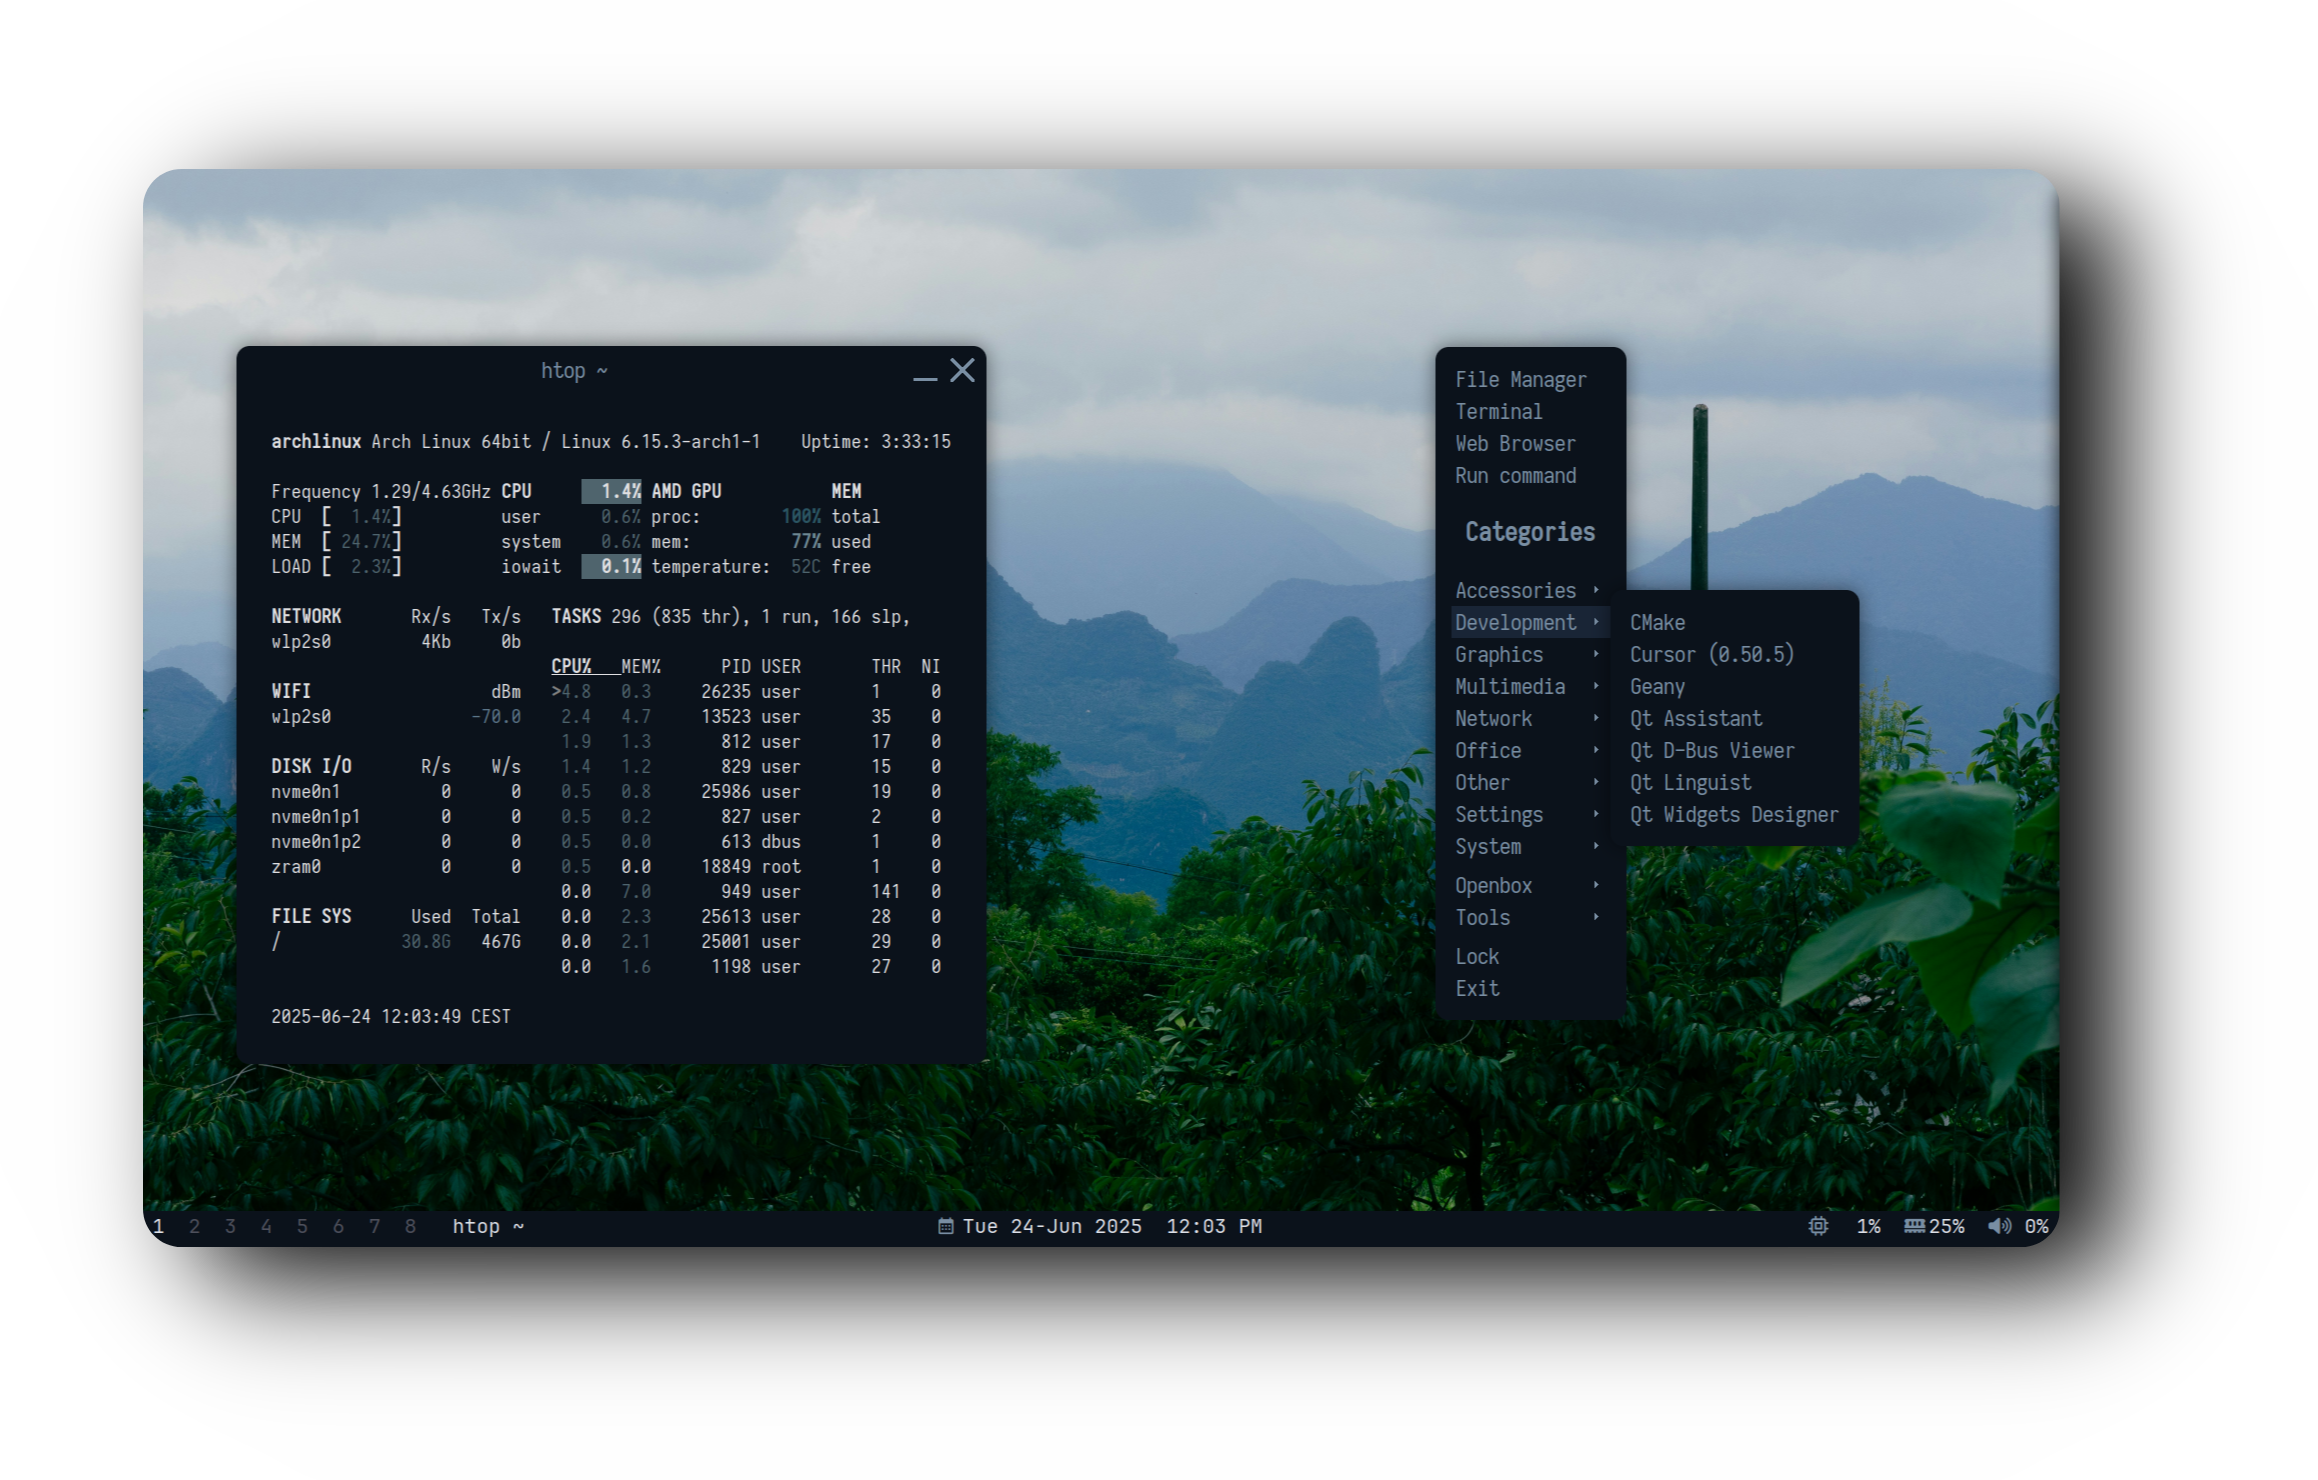Viewport: 2318px width, 1480px height.
Task: Click the calendar icon beside the date
Action: point(945,1226)
